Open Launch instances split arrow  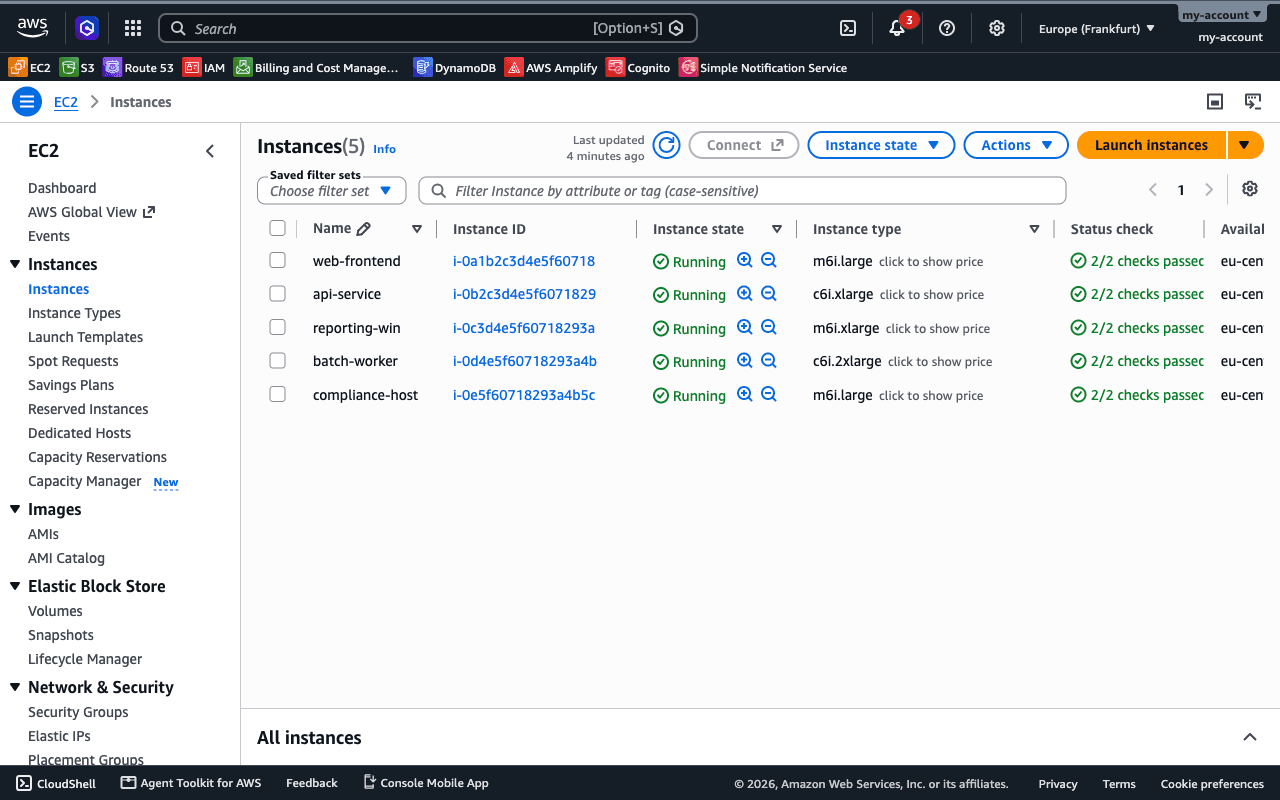tap(1245, 145)
